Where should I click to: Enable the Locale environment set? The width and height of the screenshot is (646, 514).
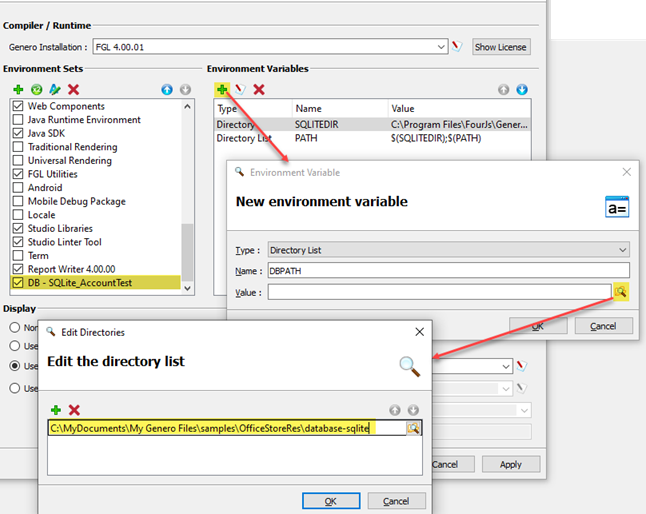(18, 215)
